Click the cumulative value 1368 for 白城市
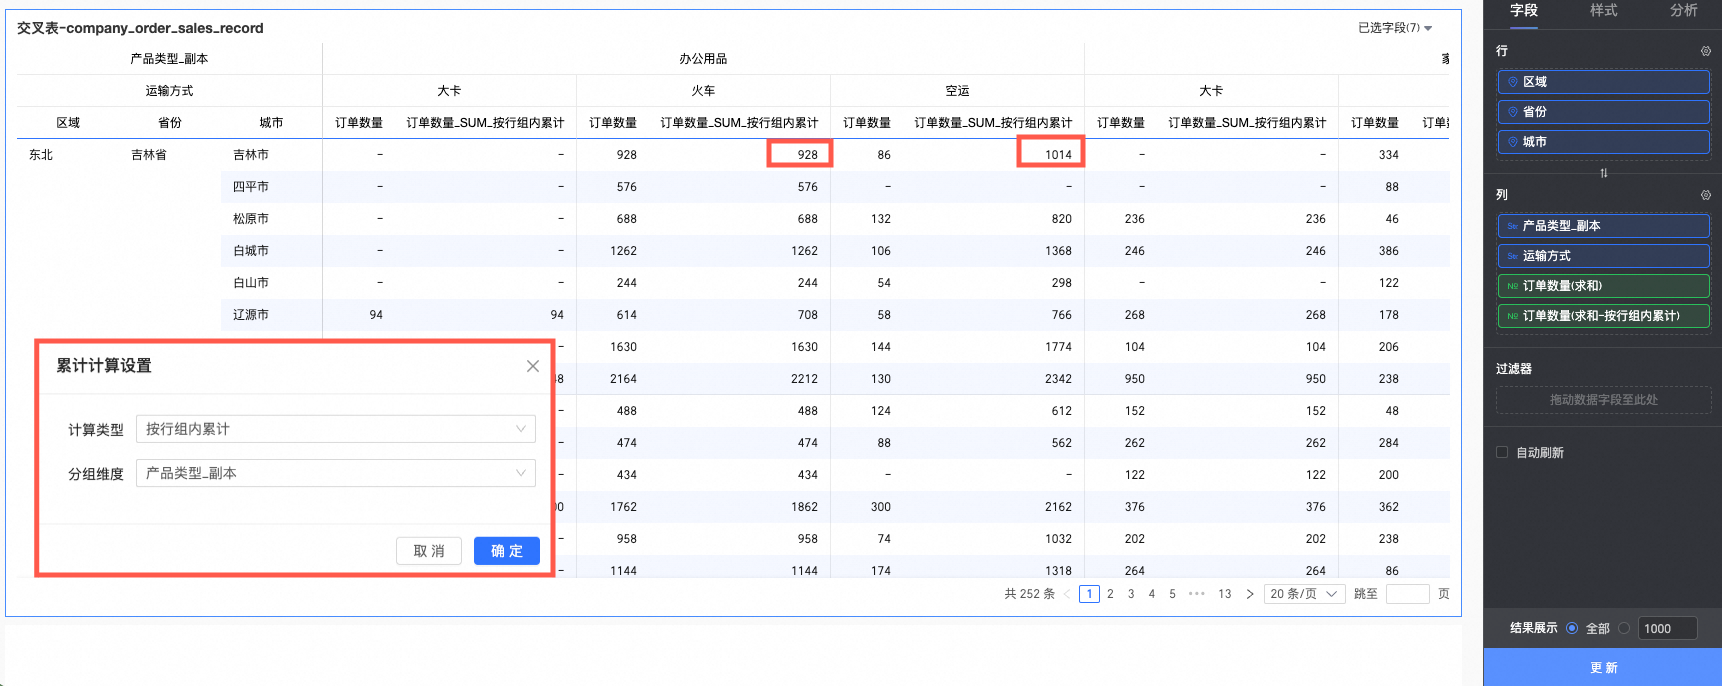This screenshot has height=686, width=1722. point(1058,251)
